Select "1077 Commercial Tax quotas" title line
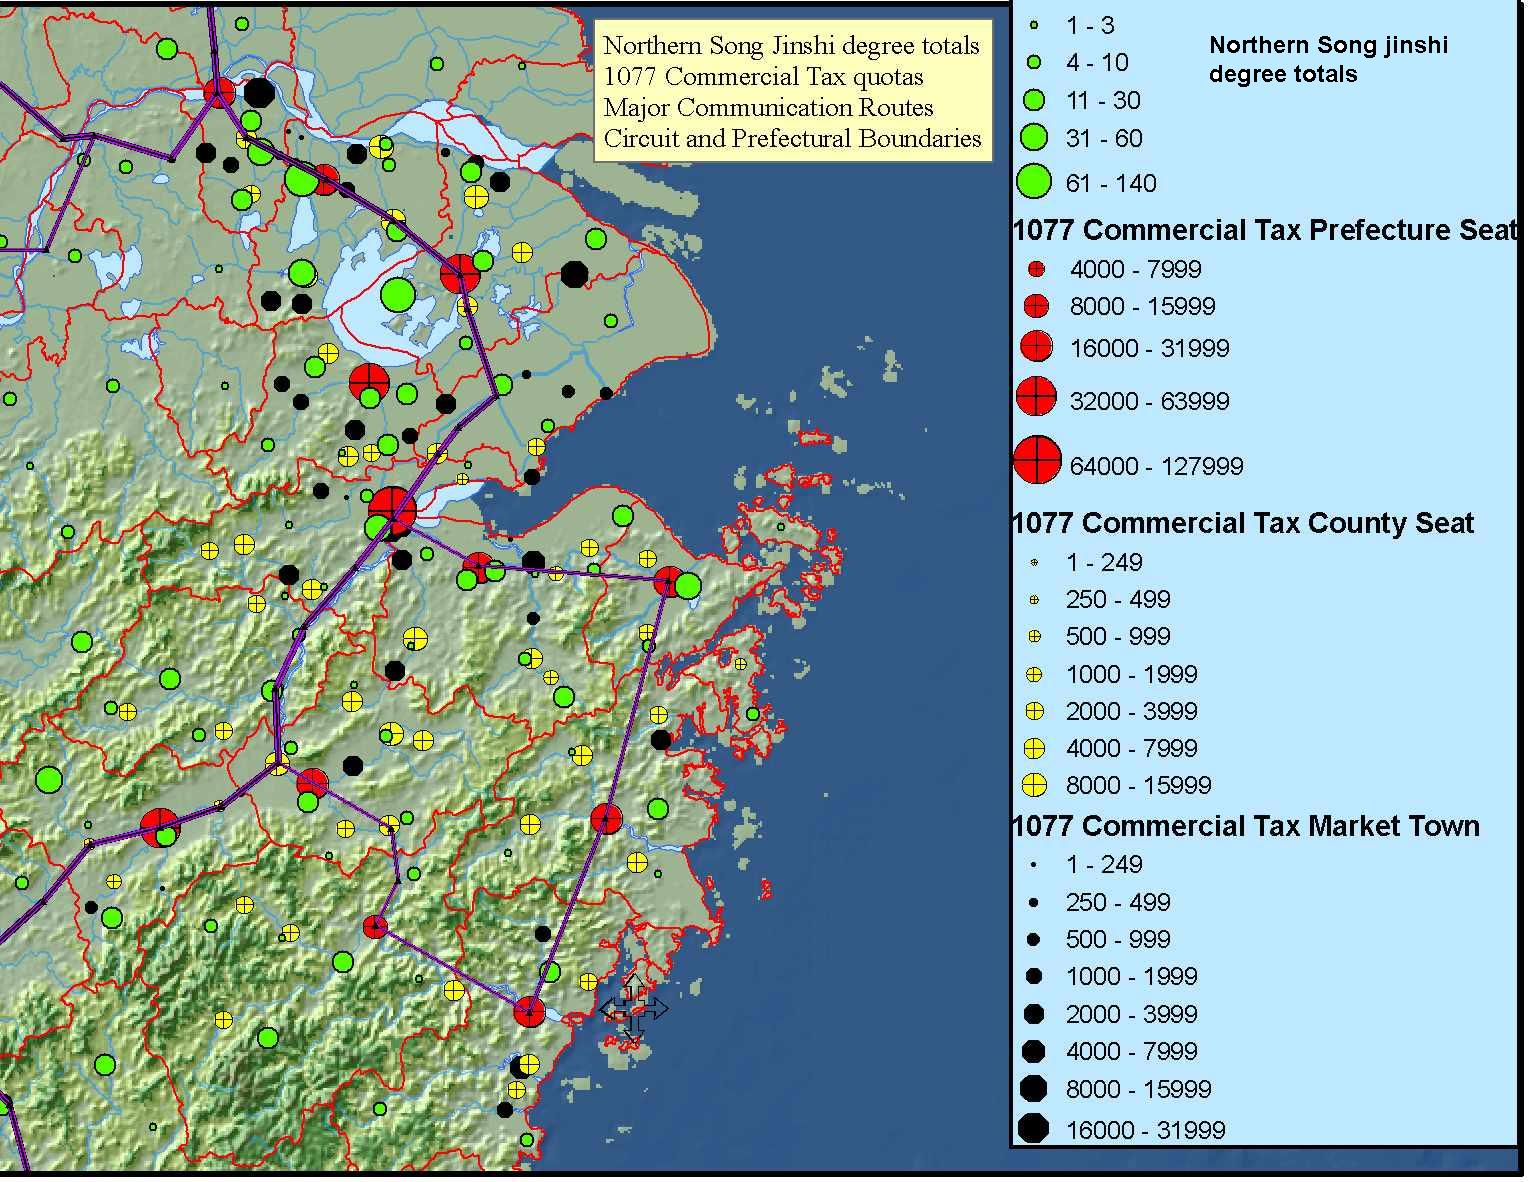 coord(764,77)
